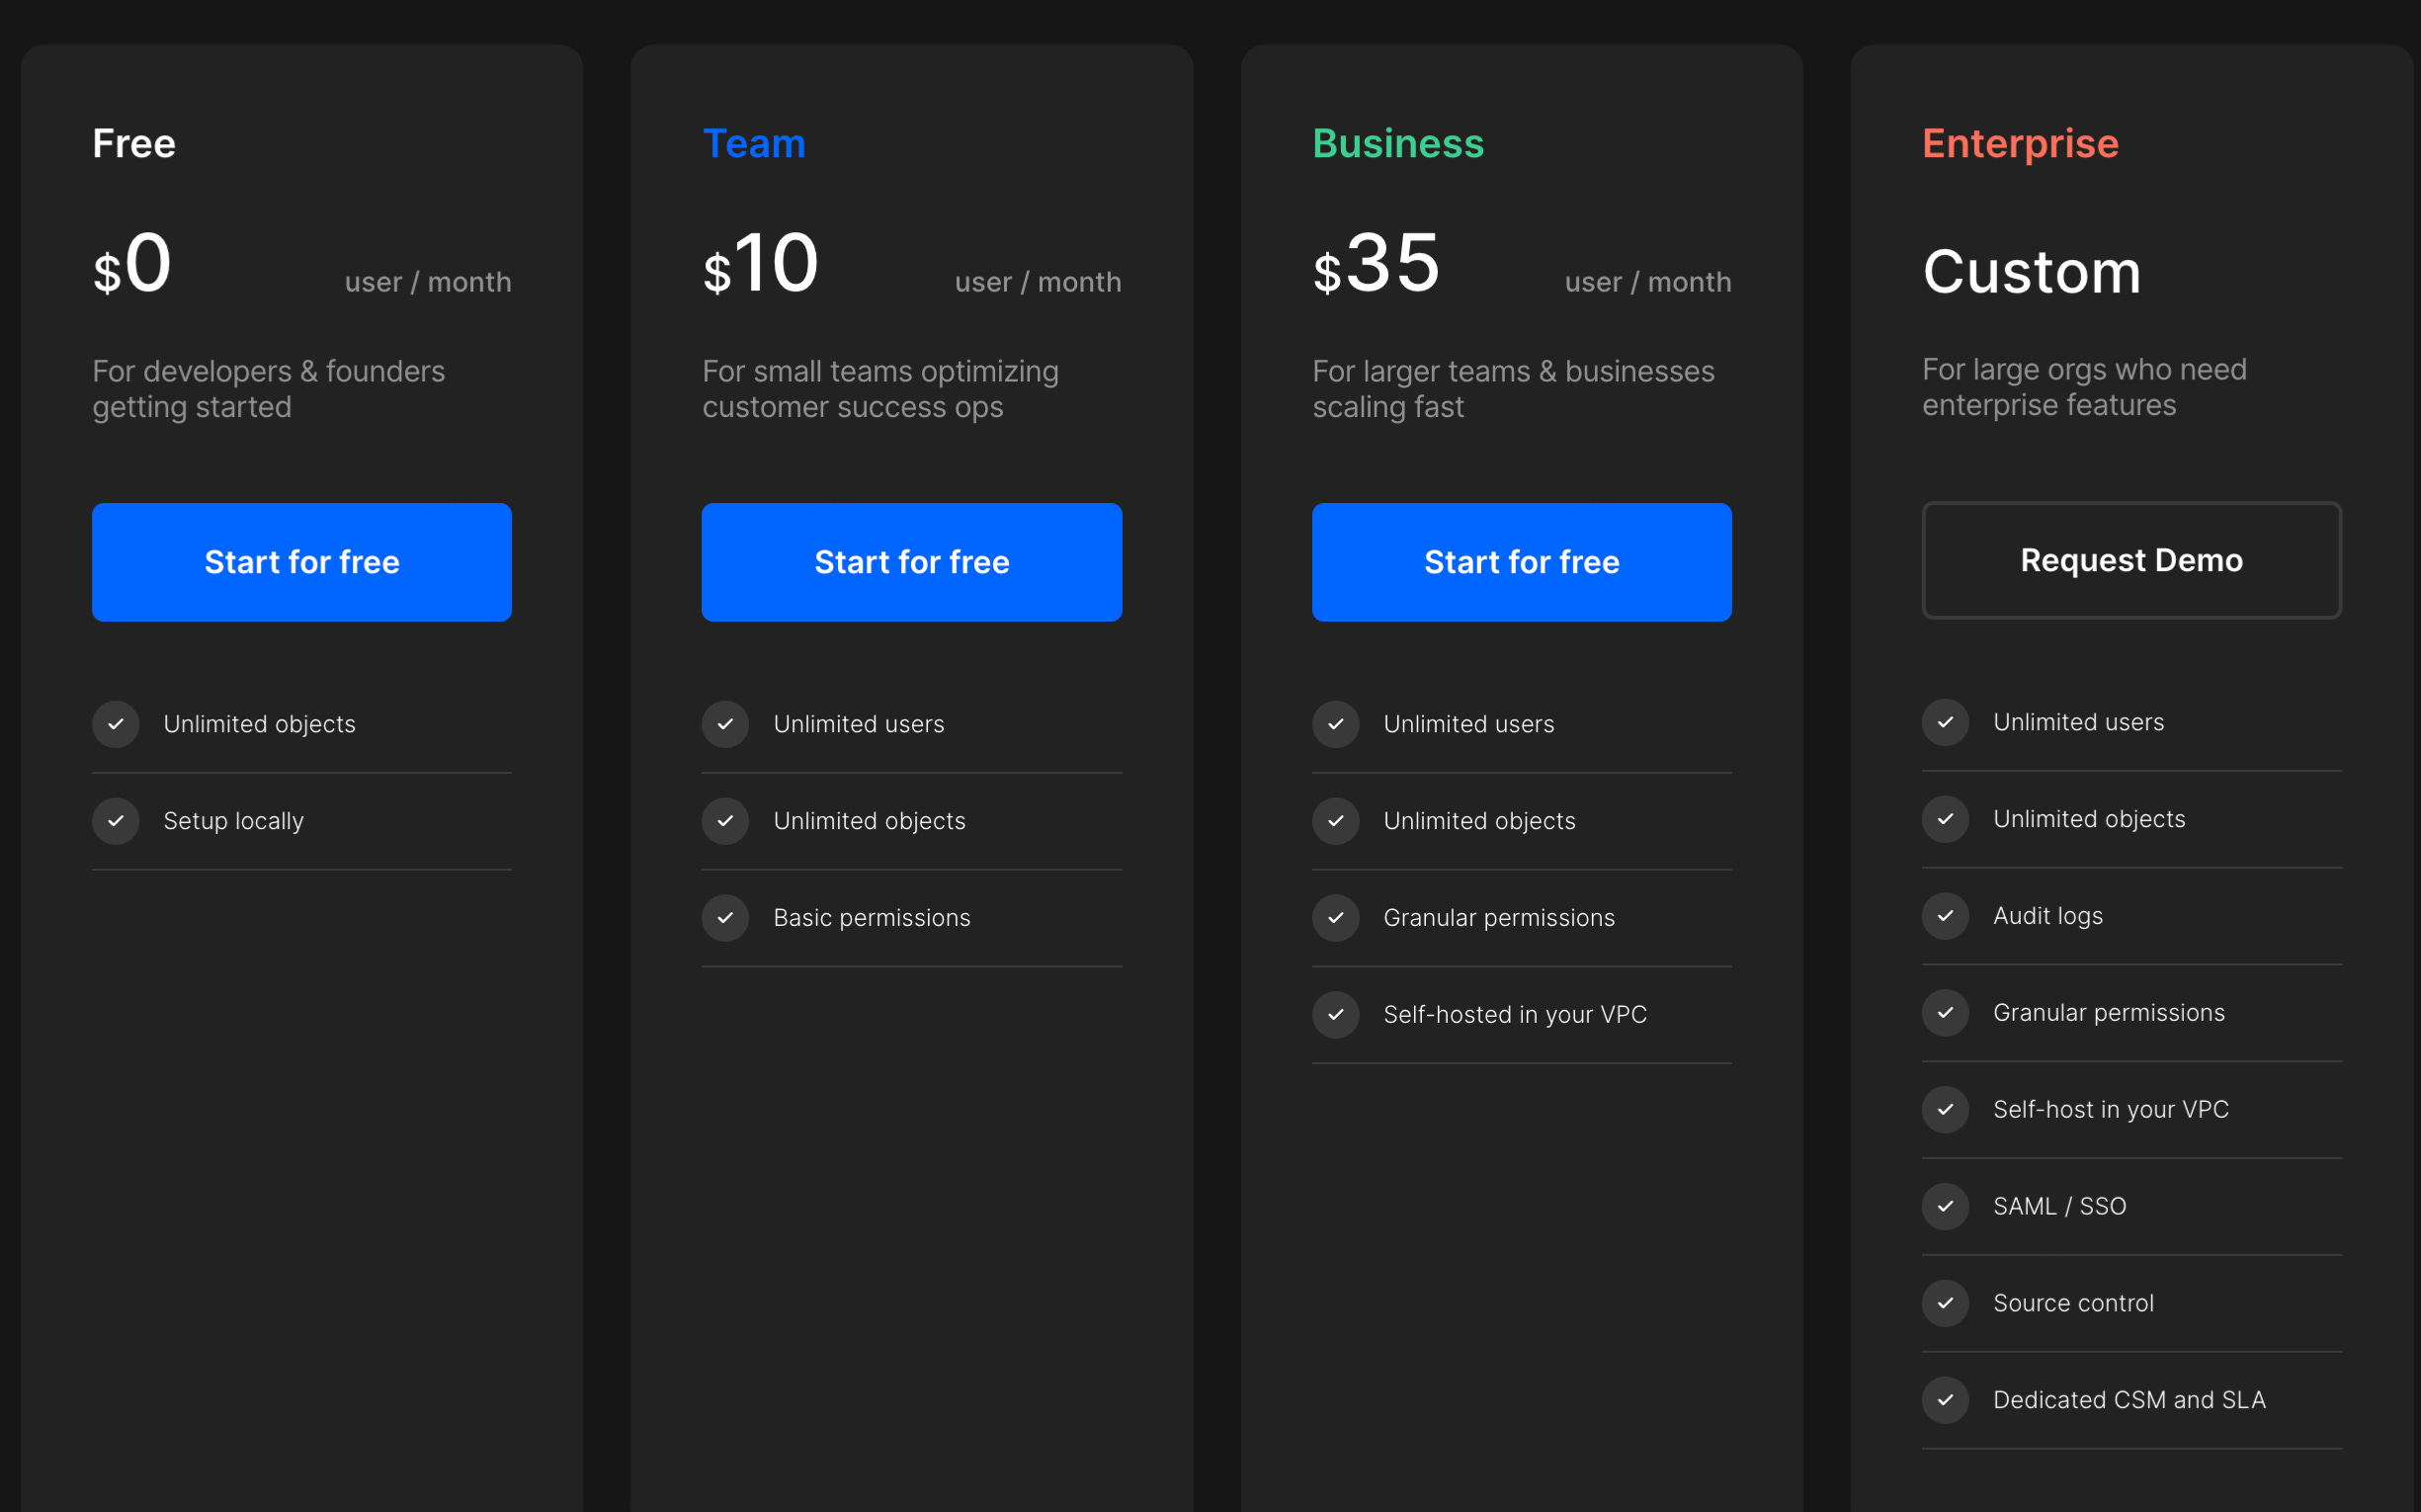Screen dimensions: 2421x1512
Task: Select the Business plan heading
Action: [1397, 144]
